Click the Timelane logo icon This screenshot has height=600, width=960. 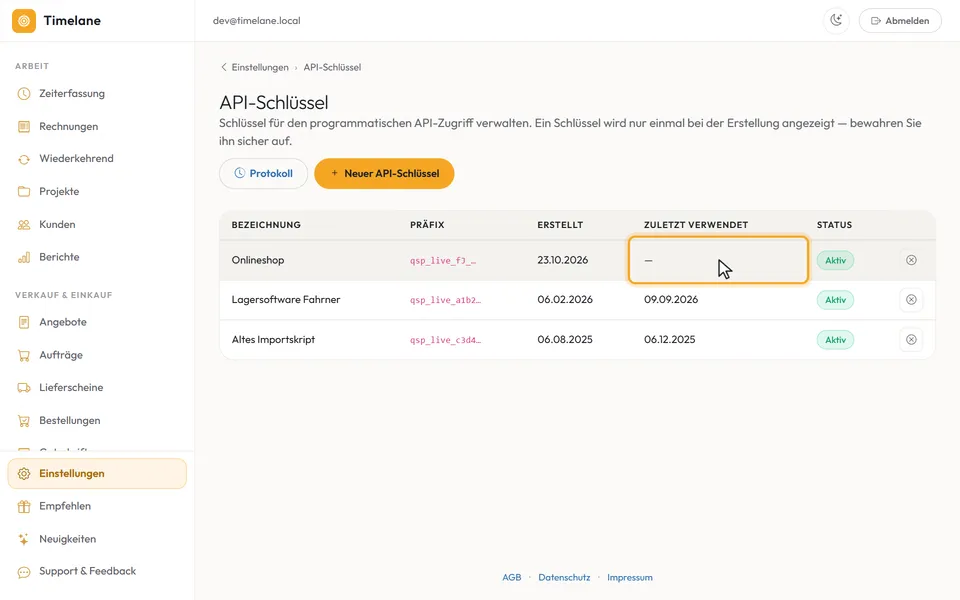24,21
